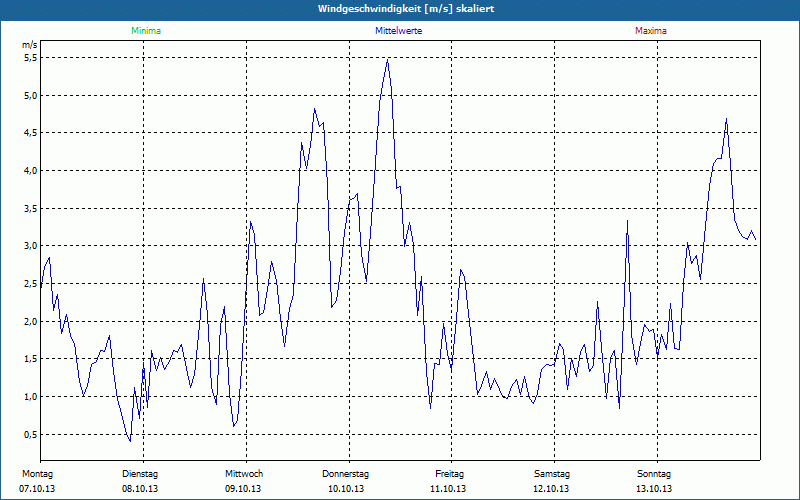The width and height of the screenshot is (800, 500).
Task: Click the date 08.10.13
Action: [x=140, y=489]
